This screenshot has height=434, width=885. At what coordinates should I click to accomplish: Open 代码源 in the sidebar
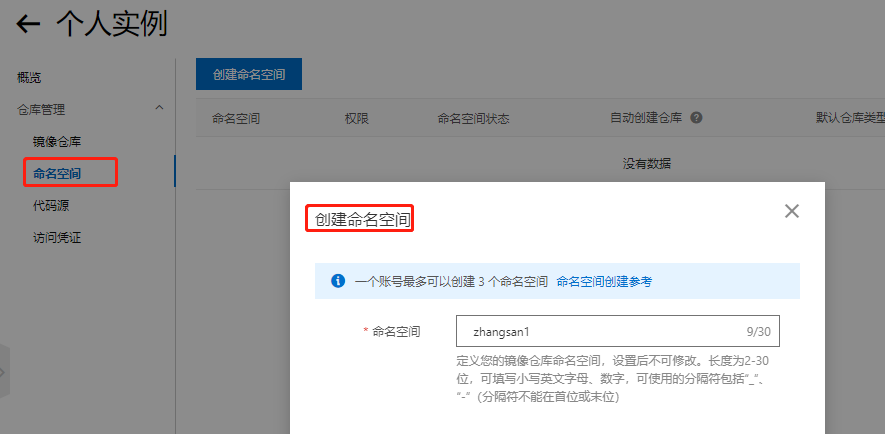[x=51, y=206]
